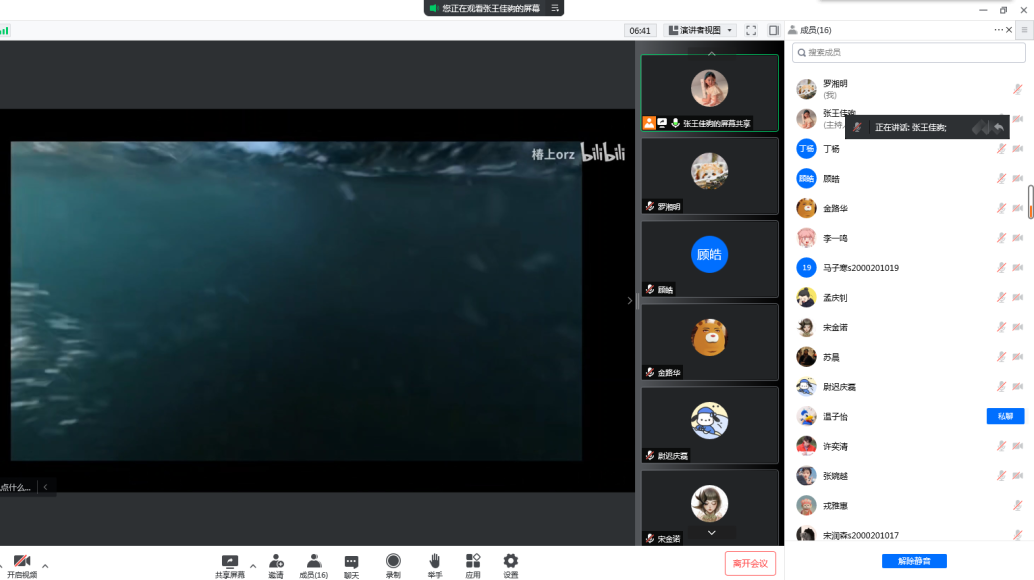Click the share screen icon
The height and width of the screenshot is (580, 1034).
[229, 562]
